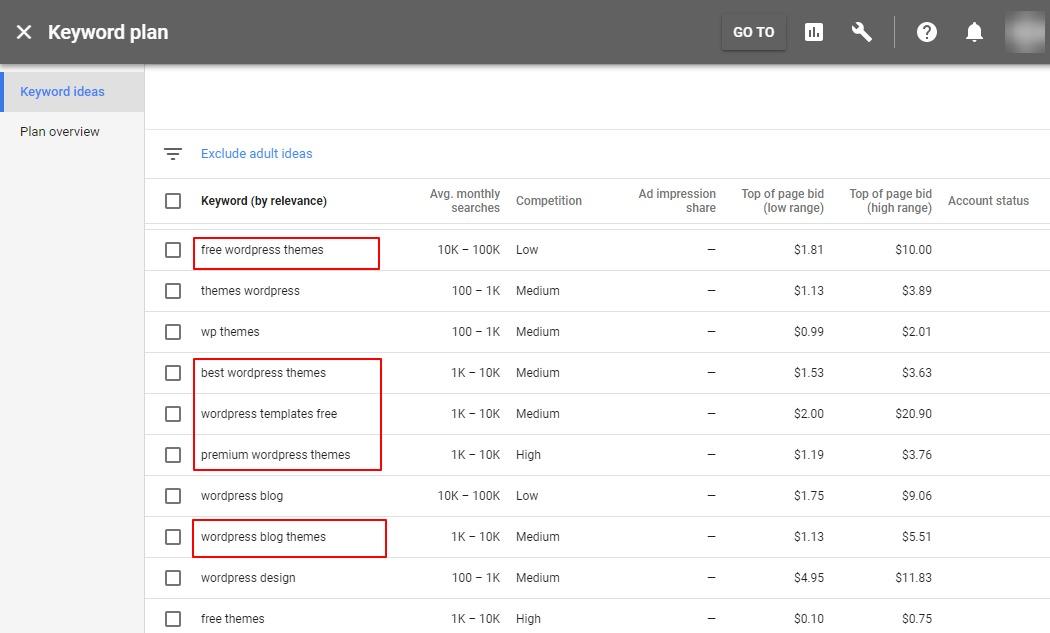Click the 'wordpress blog' keyword text
Viewport: 1050px width, 633px height.
242,496
